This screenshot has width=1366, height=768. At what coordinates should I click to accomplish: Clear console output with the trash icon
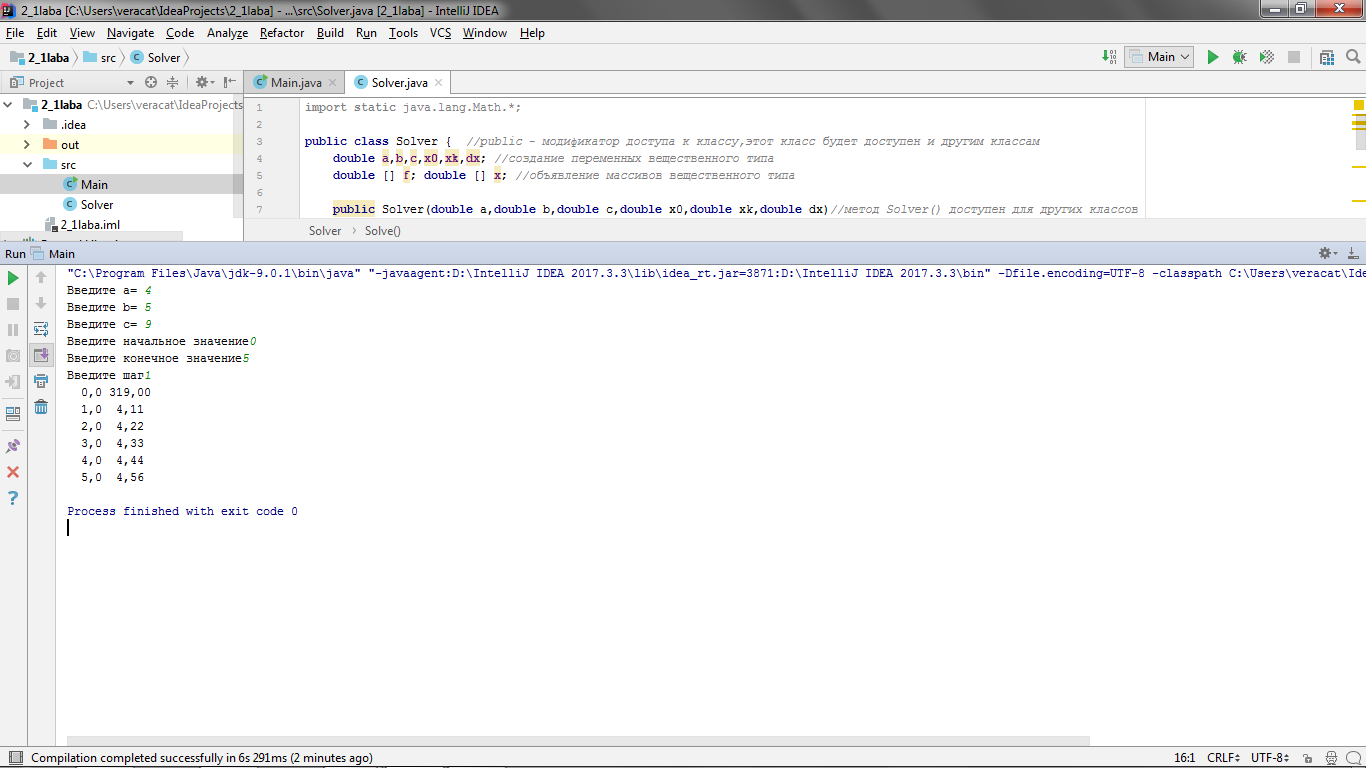(41, 407)
